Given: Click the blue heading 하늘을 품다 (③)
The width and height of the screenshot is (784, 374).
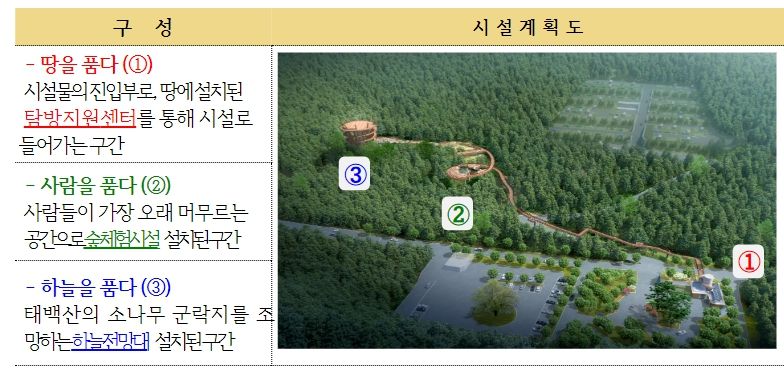Looking at the screenshot, I should [x=98, y=288].
